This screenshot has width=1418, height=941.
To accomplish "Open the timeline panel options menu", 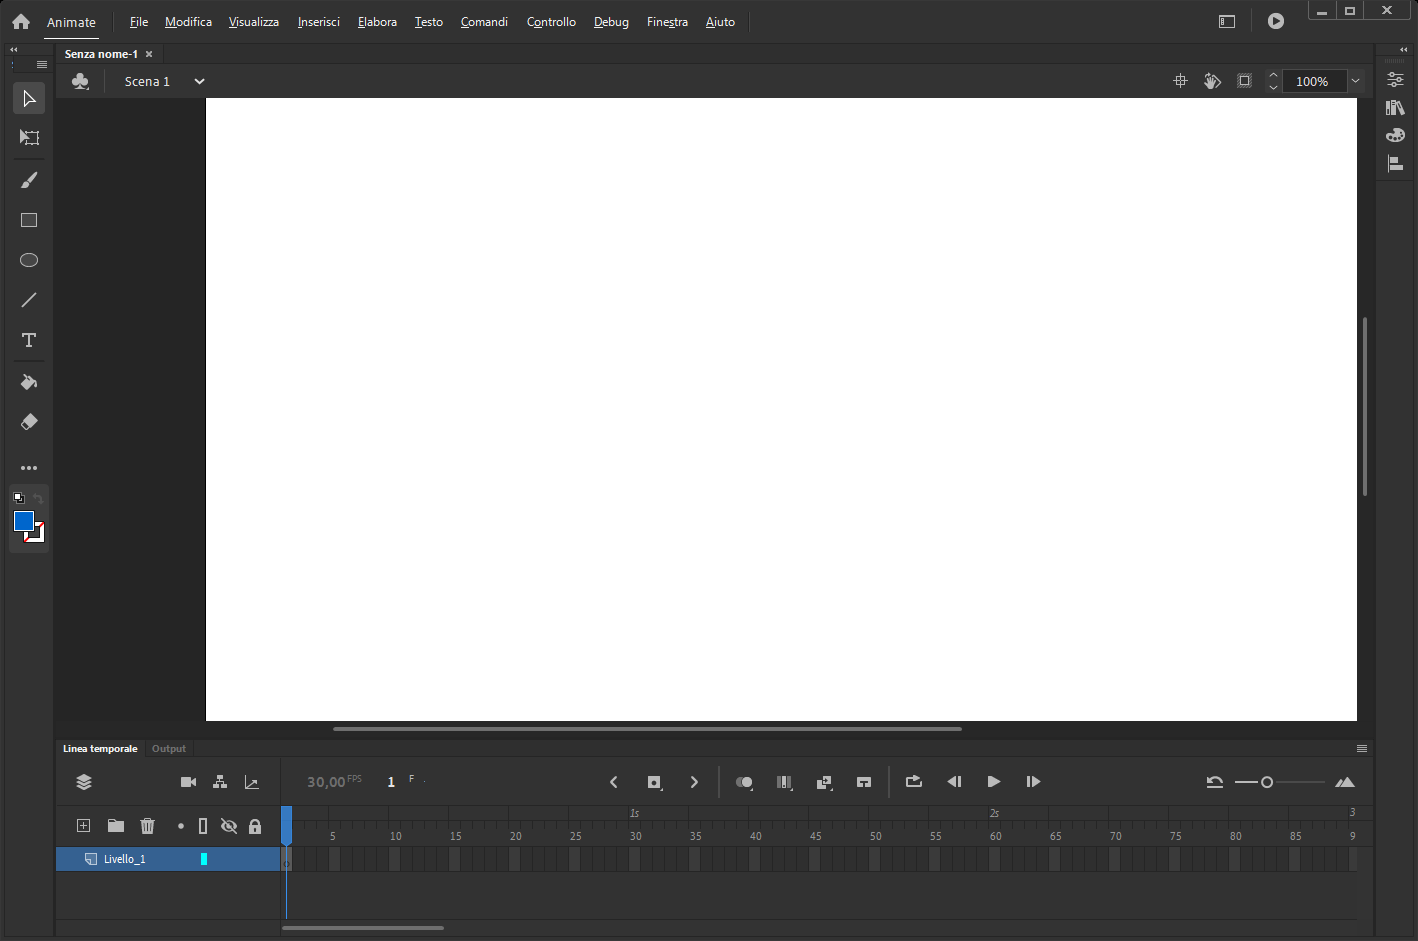I will tap(1361, 748).
